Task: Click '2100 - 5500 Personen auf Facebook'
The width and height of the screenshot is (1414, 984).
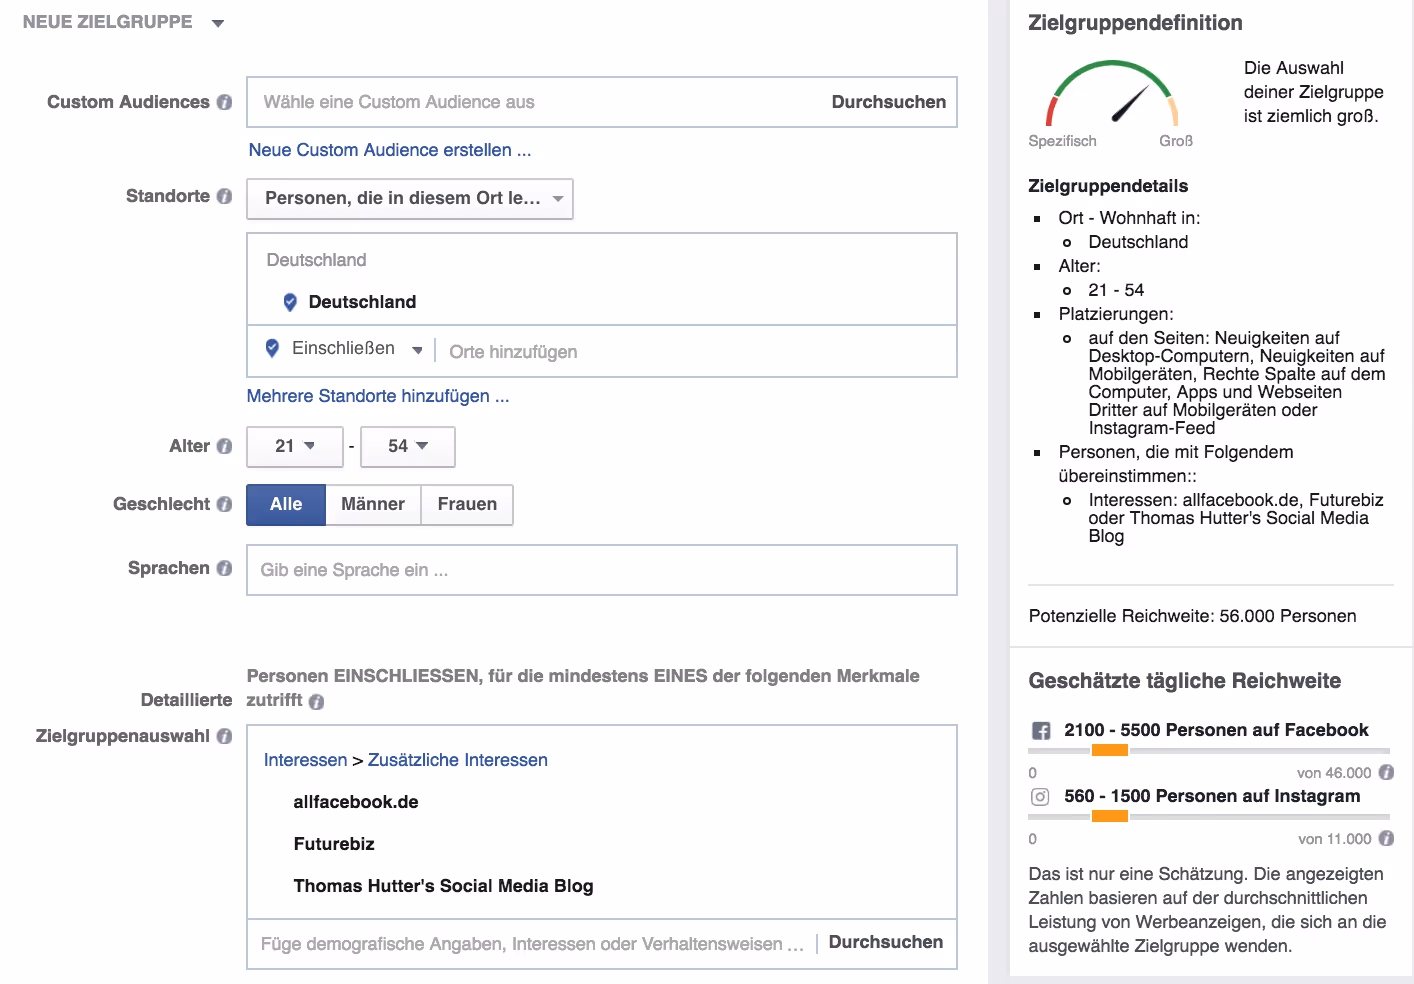Action: pyautogui.click(x=1216, y=730)
